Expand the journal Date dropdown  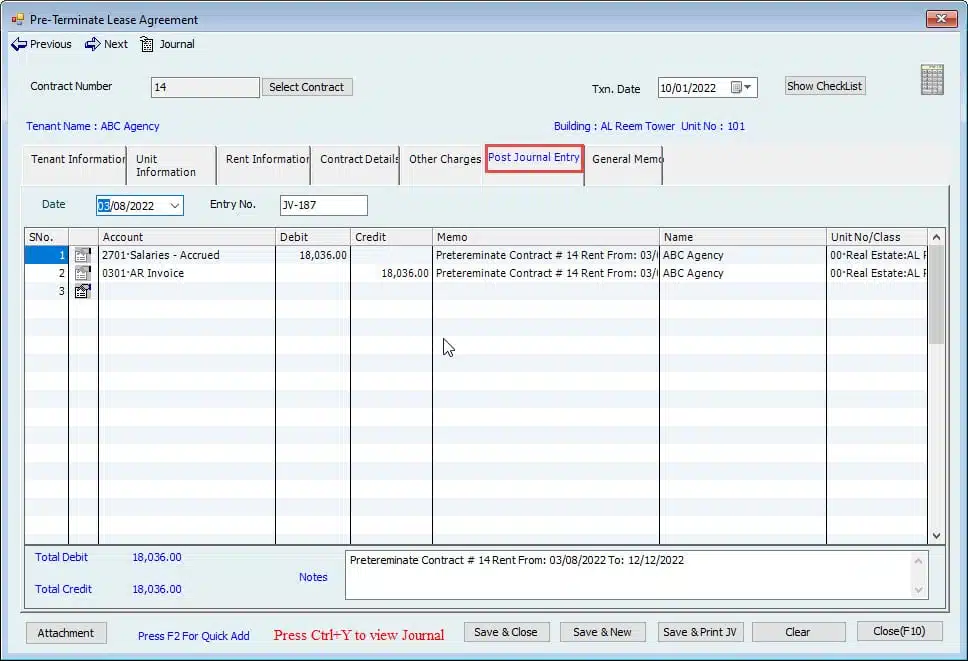pos(175,206)
